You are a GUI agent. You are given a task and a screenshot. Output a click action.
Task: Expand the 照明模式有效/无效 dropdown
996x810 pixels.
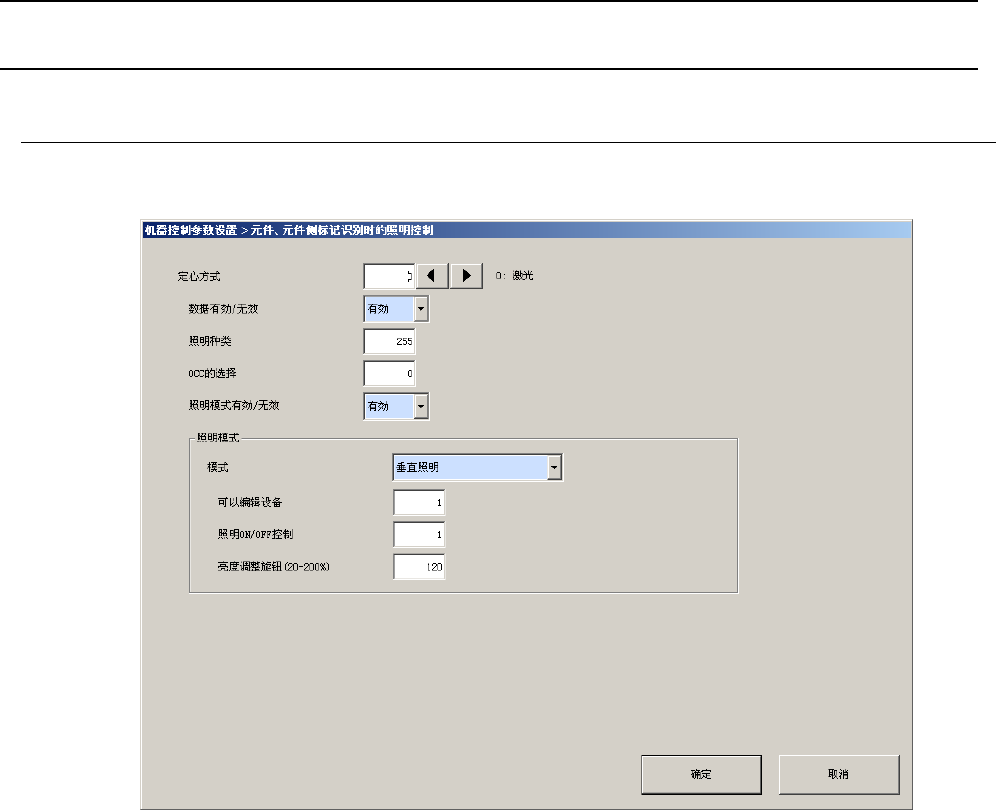[x=421, y=405]
